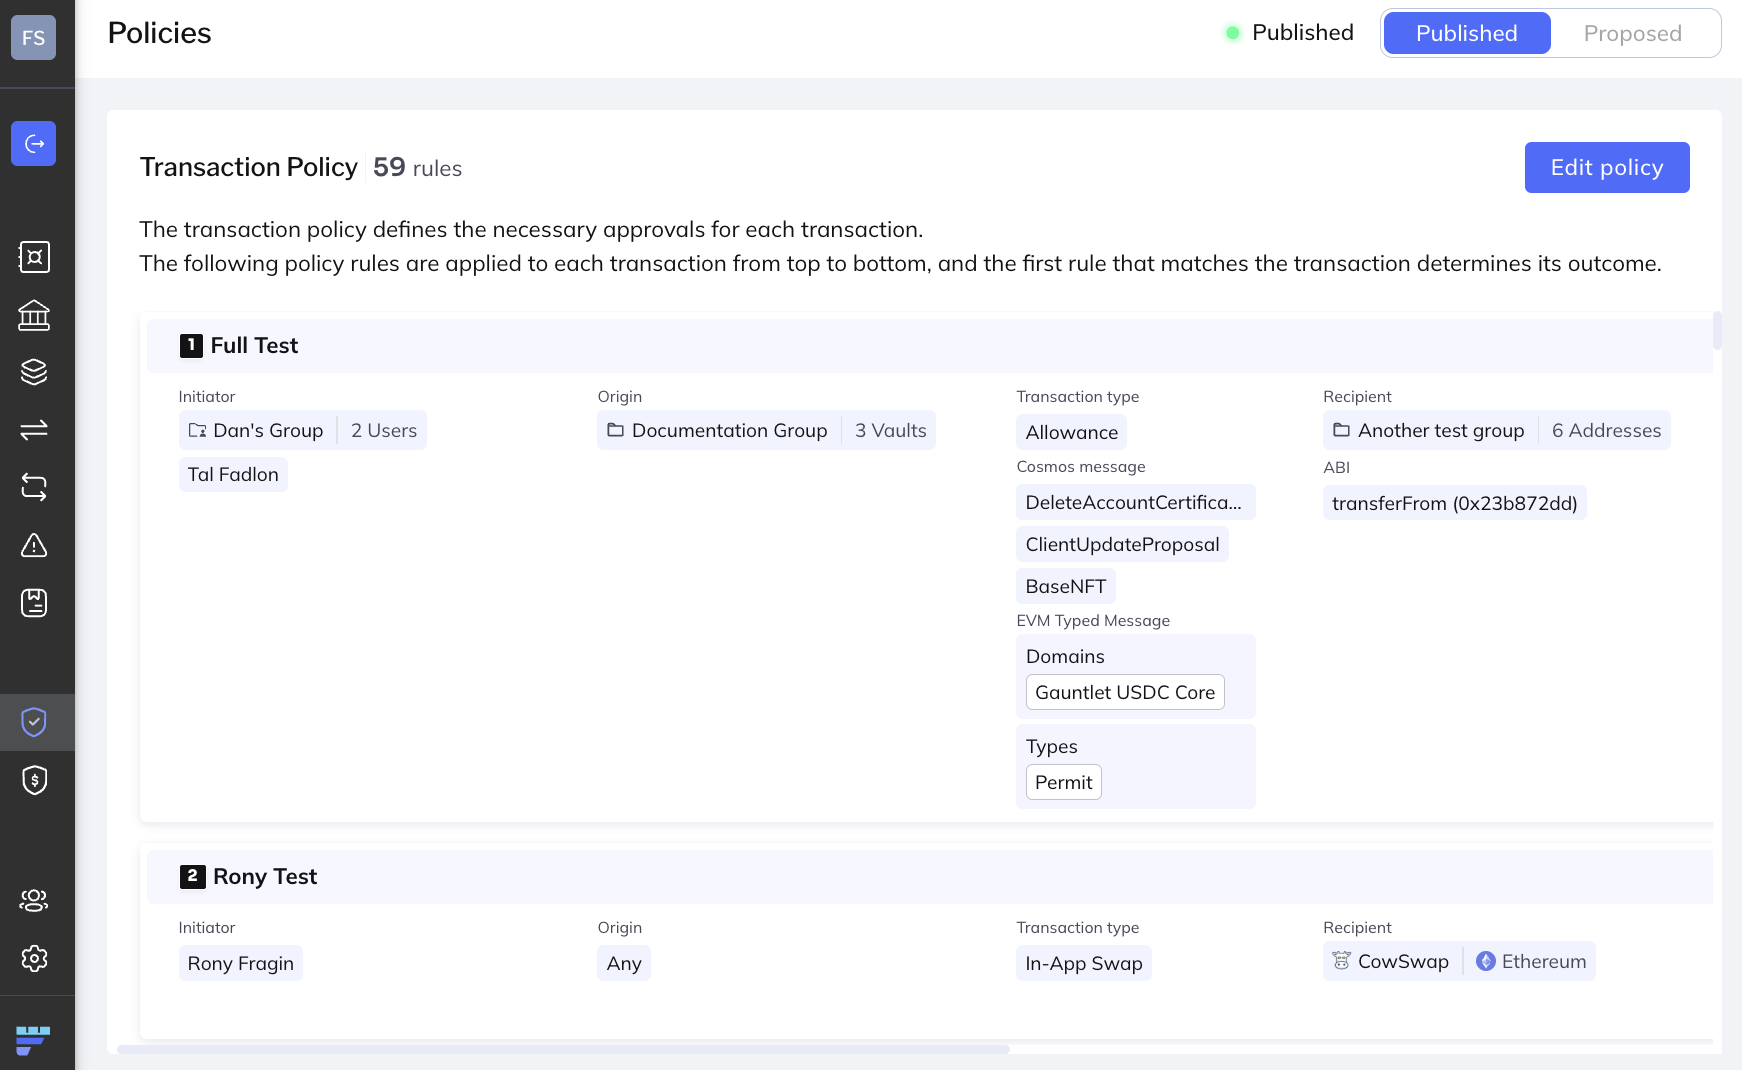Open the vault safe icon in sidebar
The height and width of the screenshot is (1070, 1742).
[x=34, y=257]
